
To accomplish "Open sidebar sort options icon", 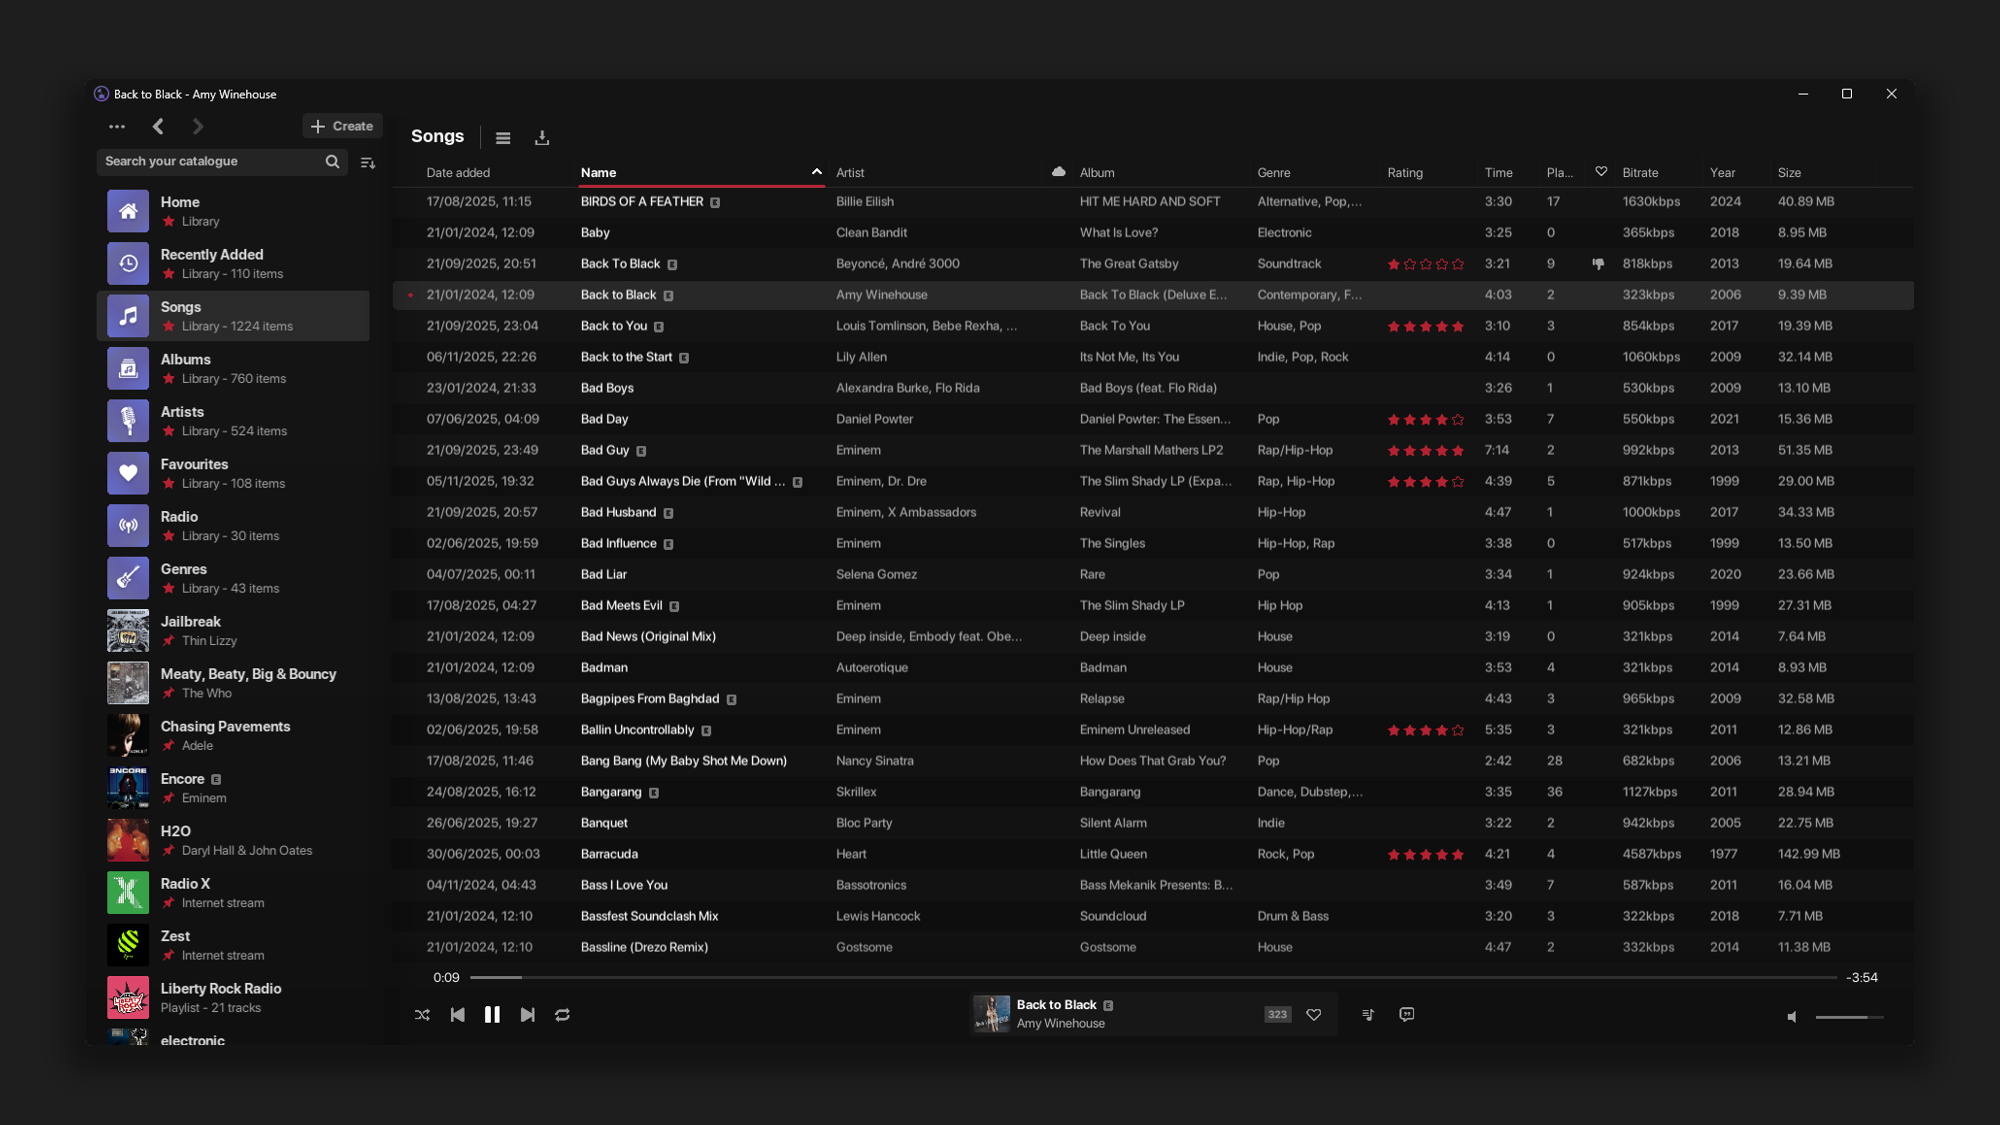I will pyautogui.click(x=368, y=162).
